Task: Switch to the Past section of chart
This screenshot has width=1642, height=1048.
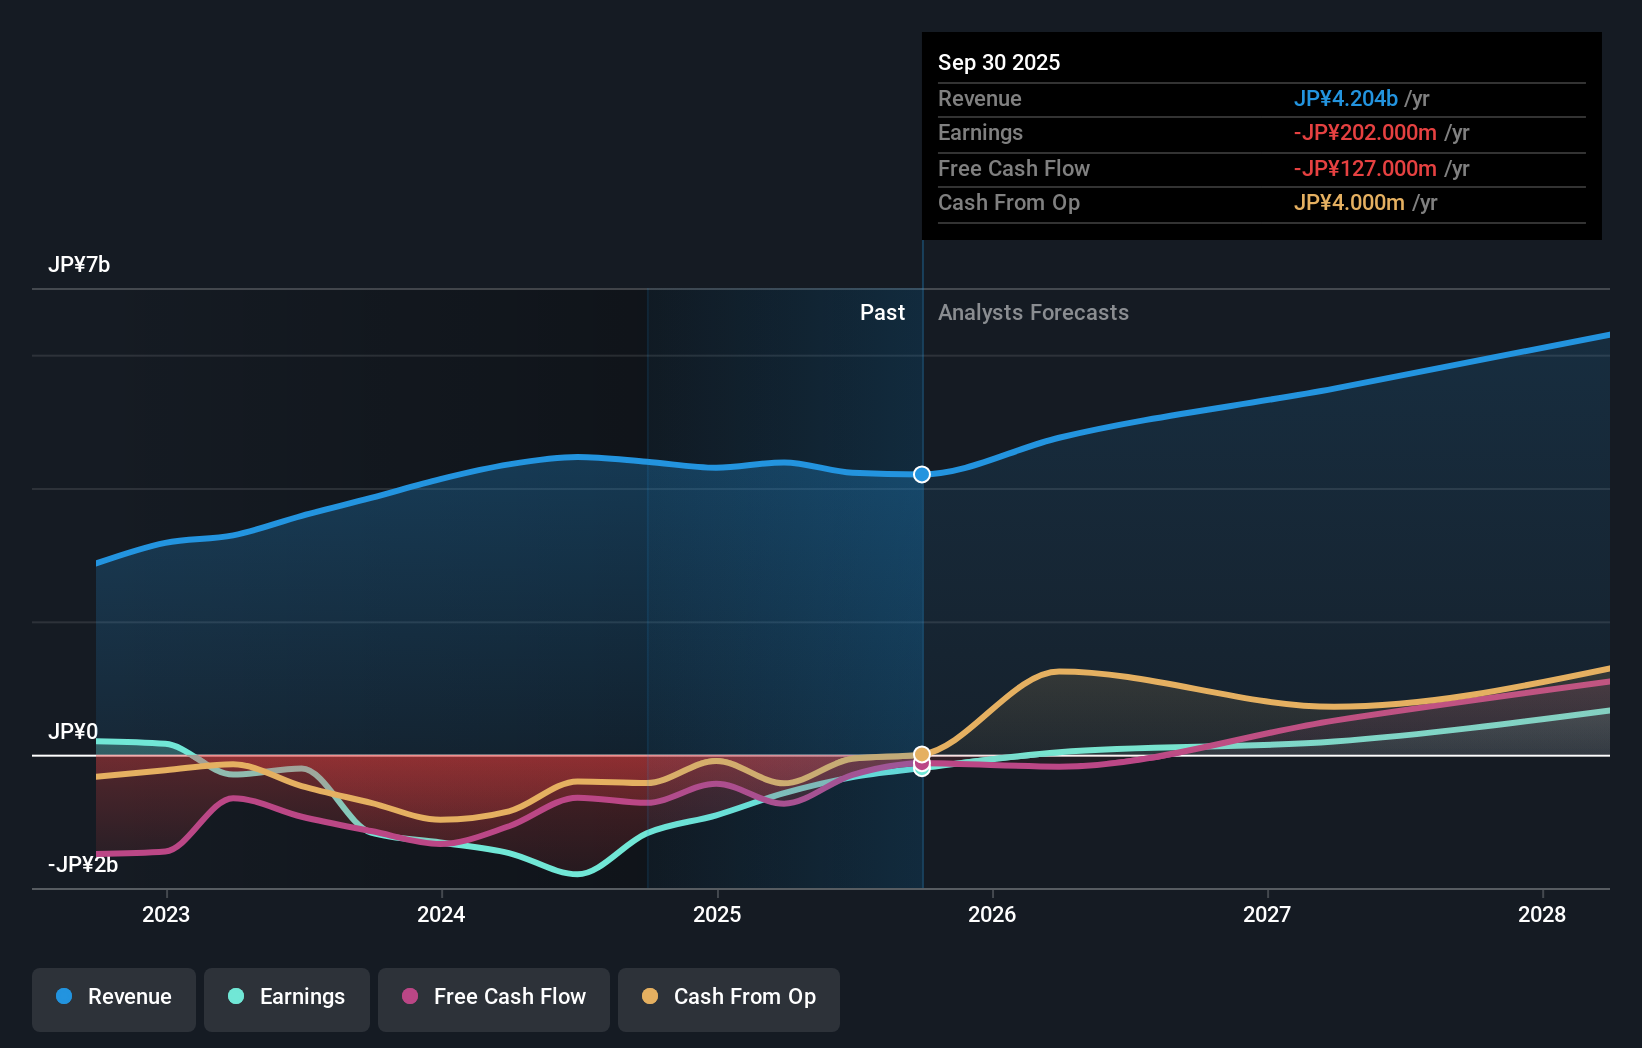Action: tap(882, 313)
